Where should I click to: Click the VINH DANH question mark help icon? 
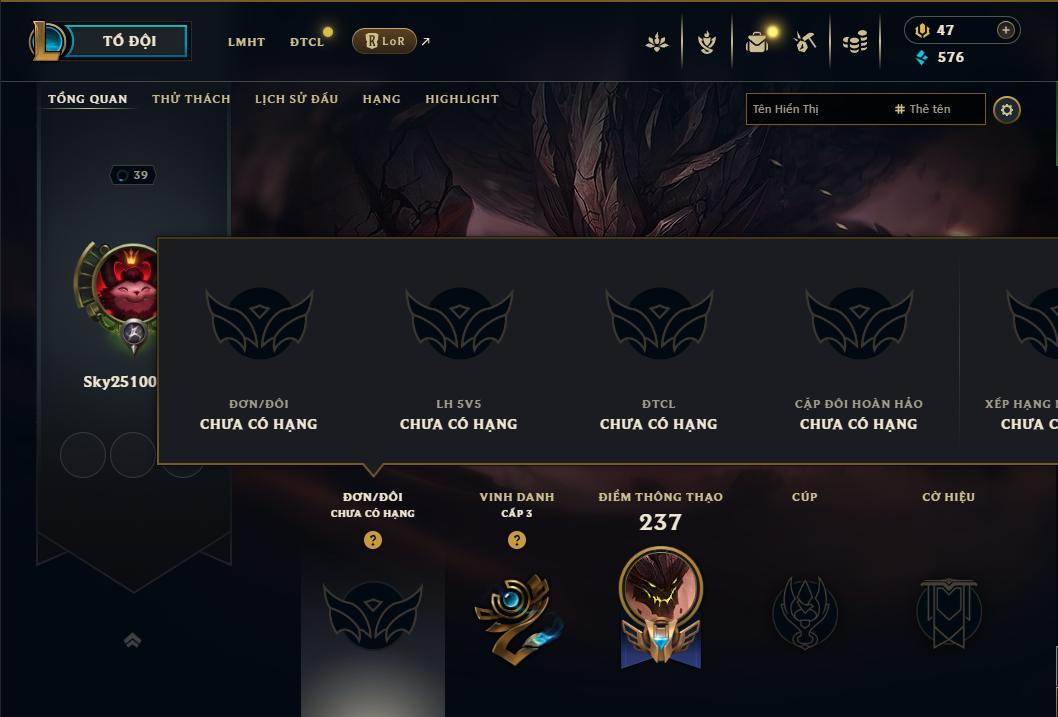click(517, 540)
